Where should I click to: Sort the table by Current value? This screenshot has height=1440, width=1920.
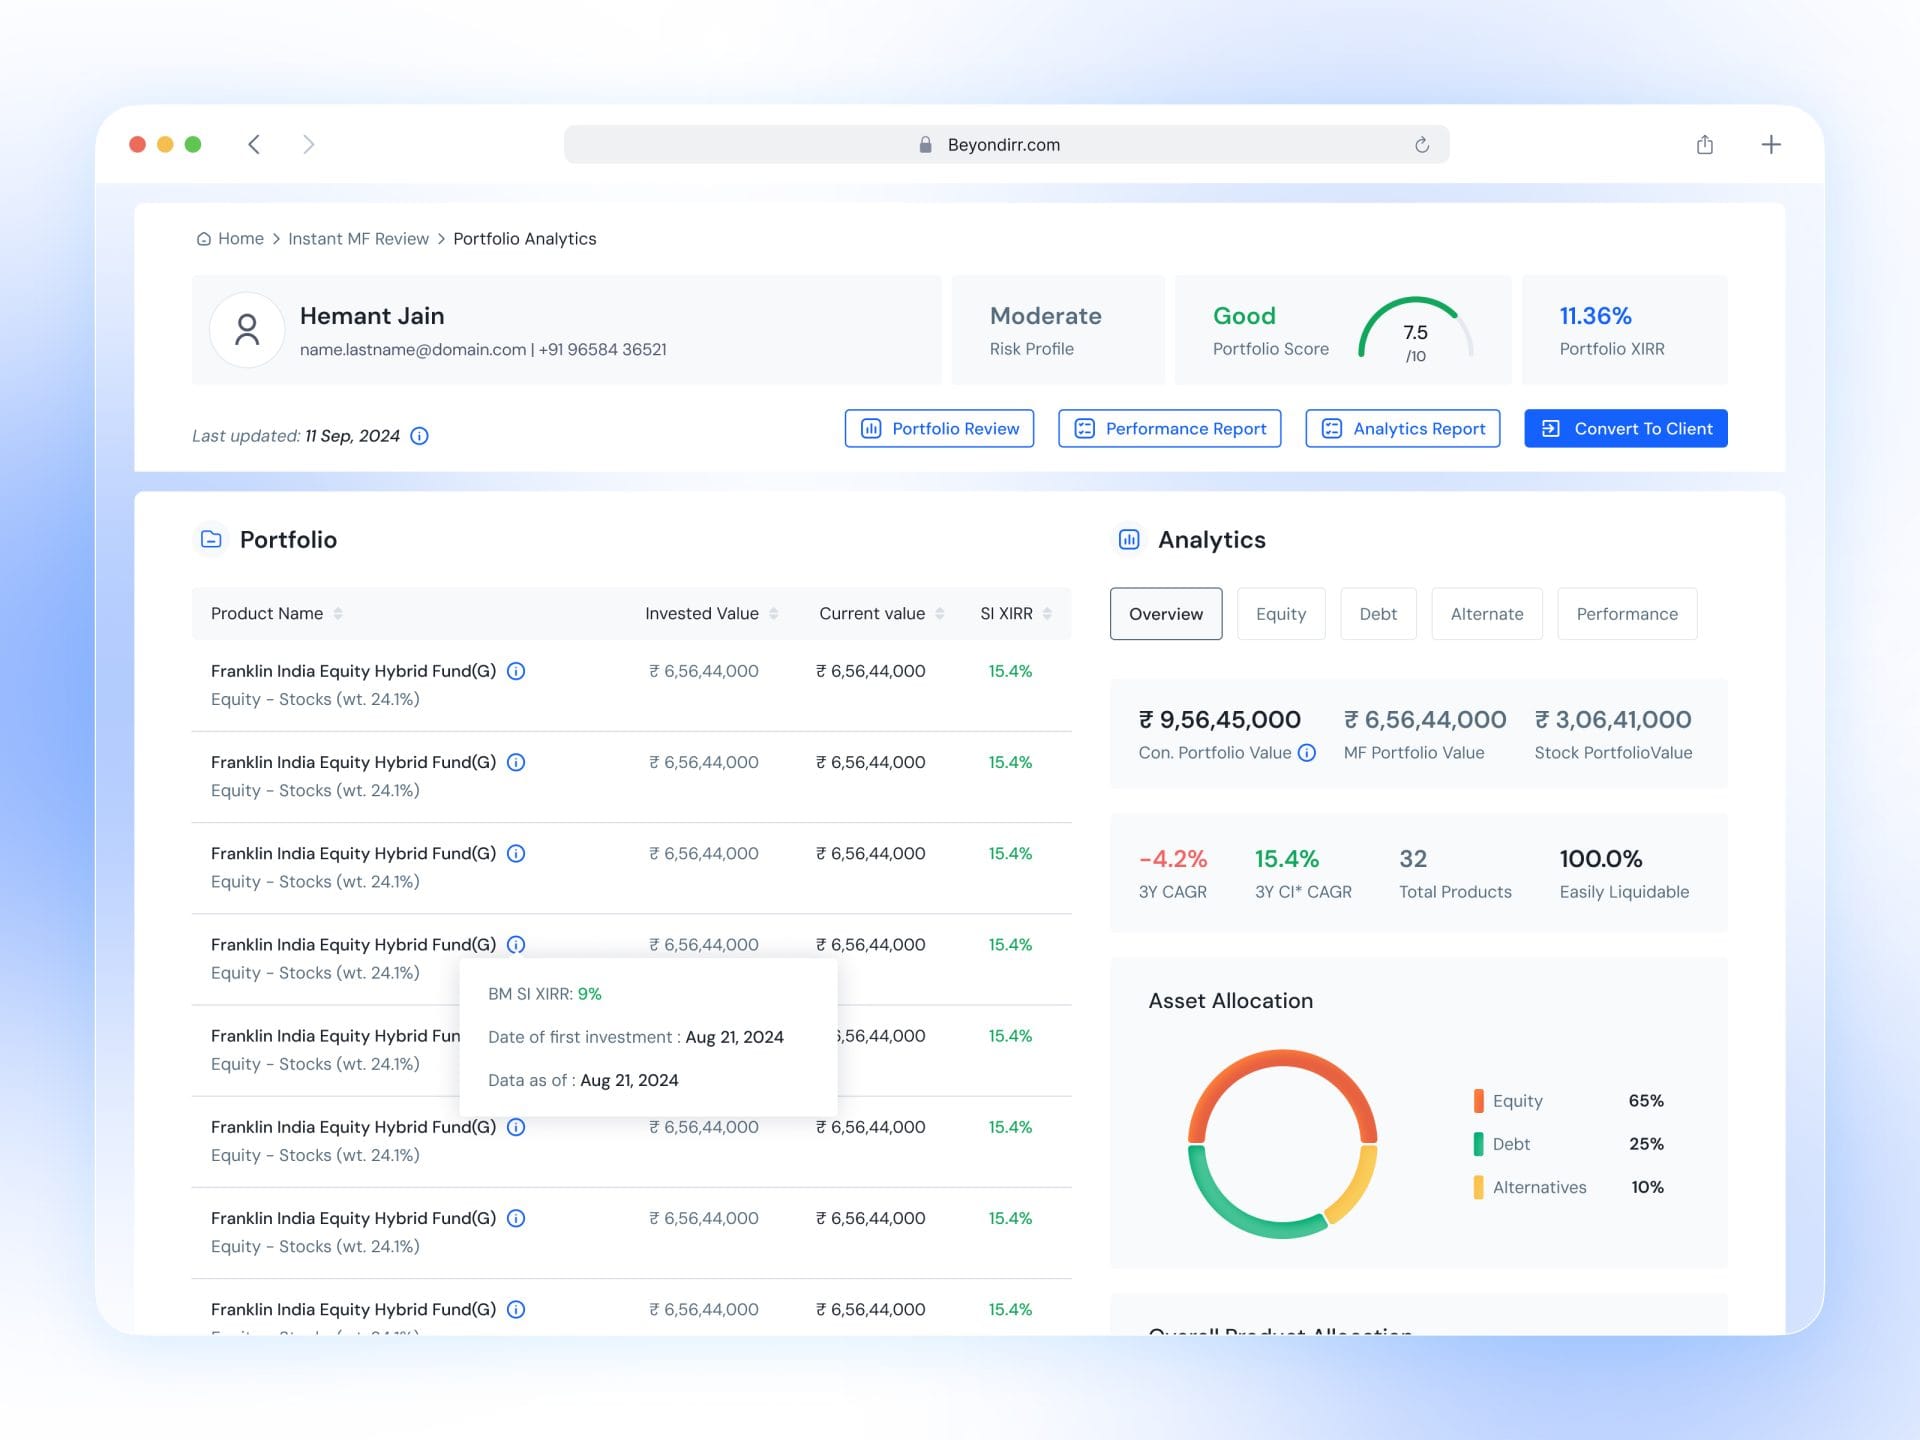click(940, 614)
